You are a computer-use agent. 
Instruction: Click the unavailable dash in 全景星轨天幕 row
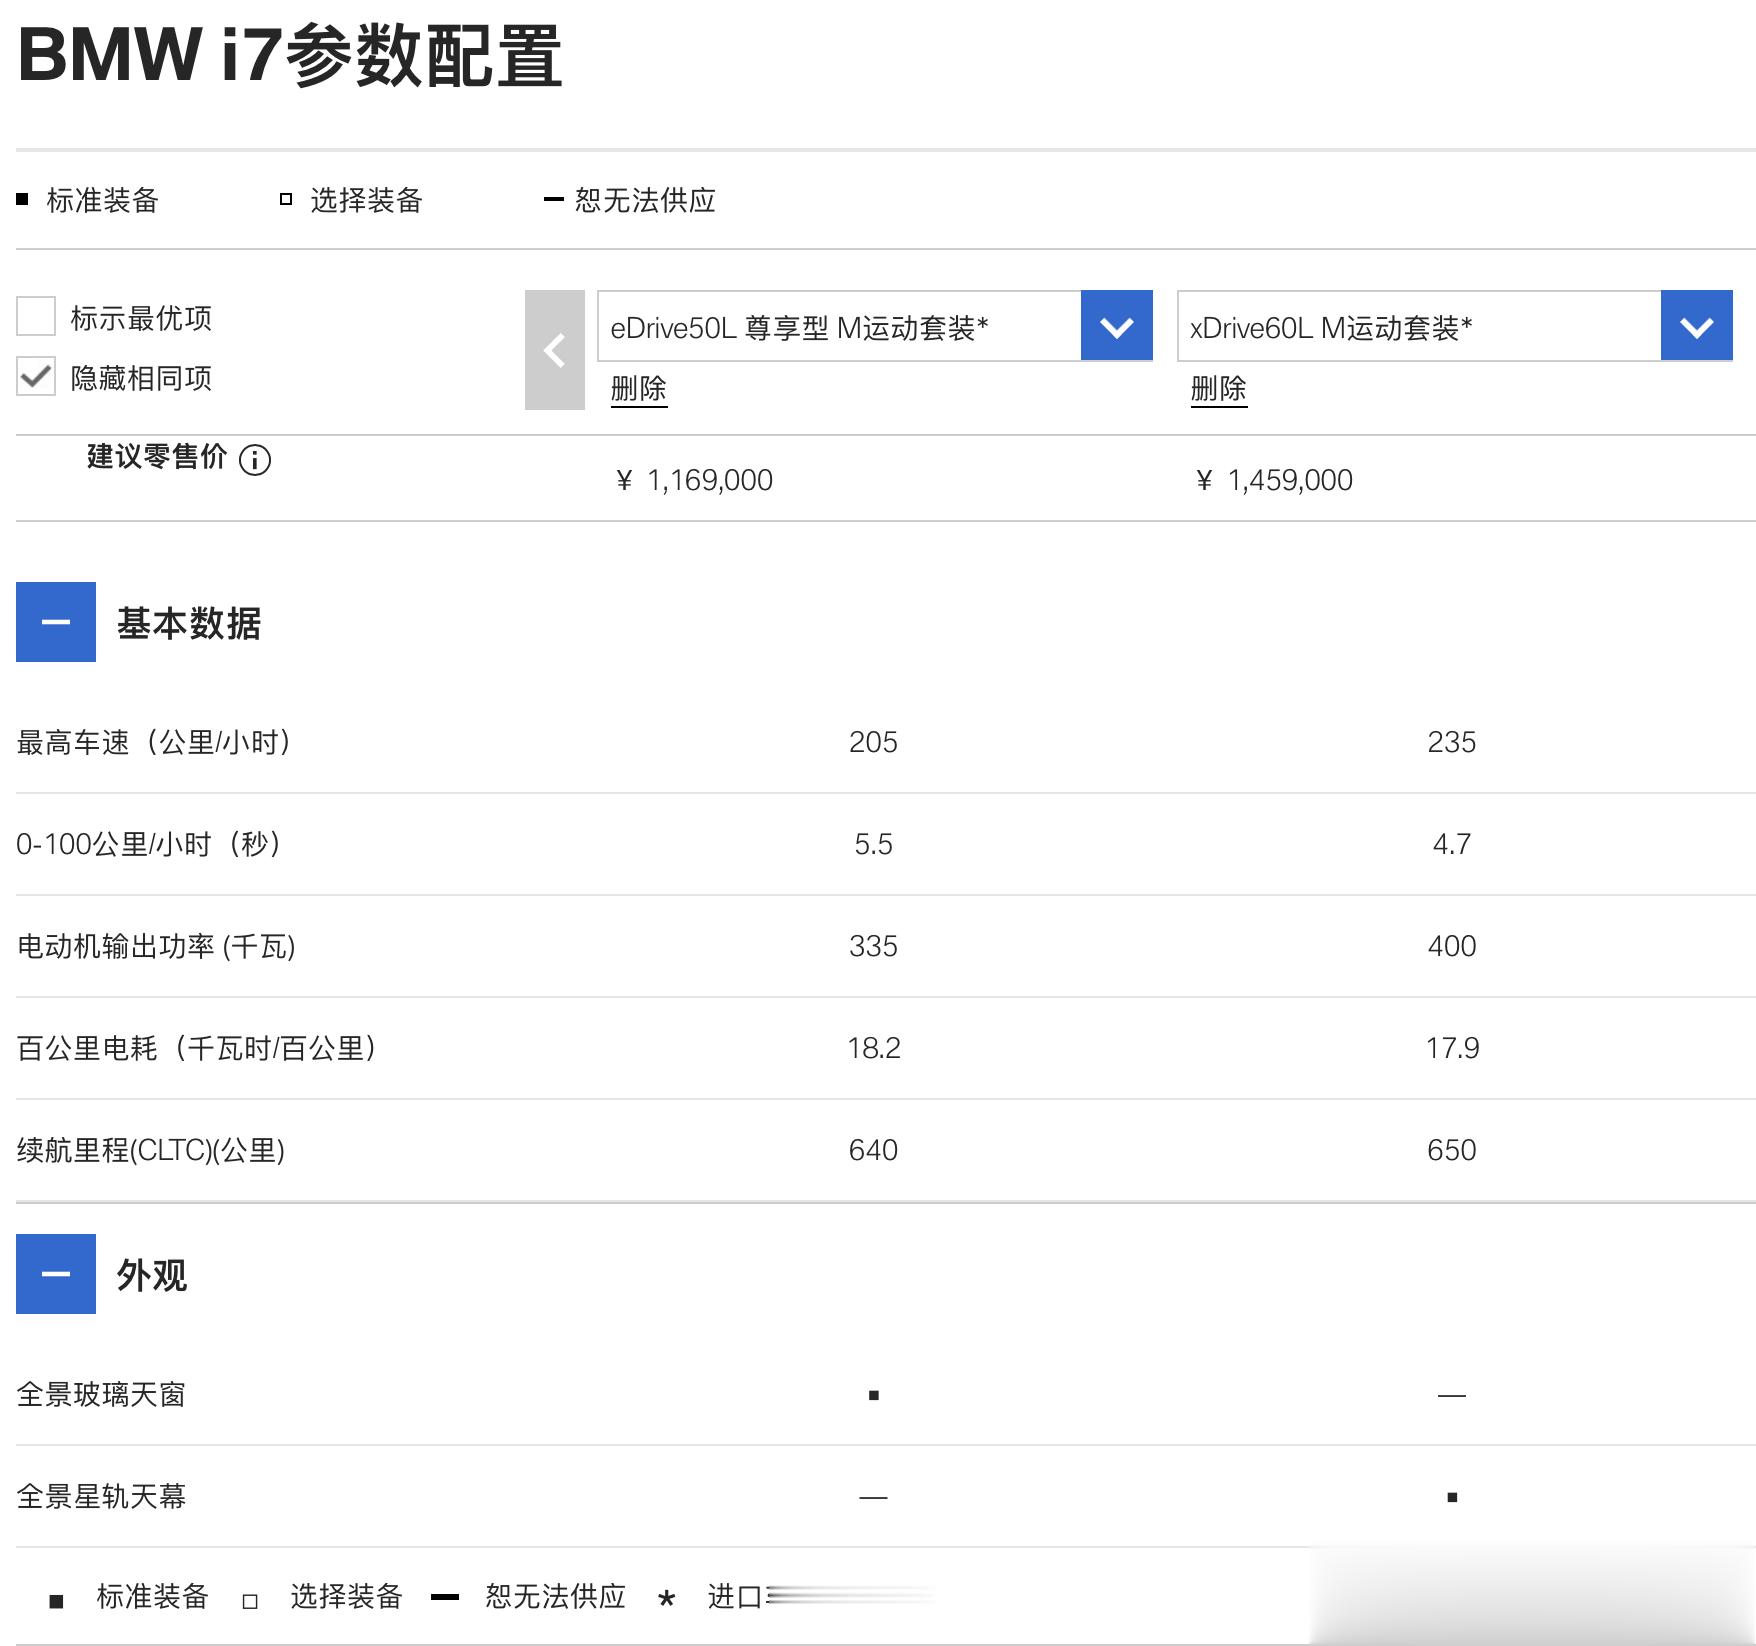pos(873,1497)
